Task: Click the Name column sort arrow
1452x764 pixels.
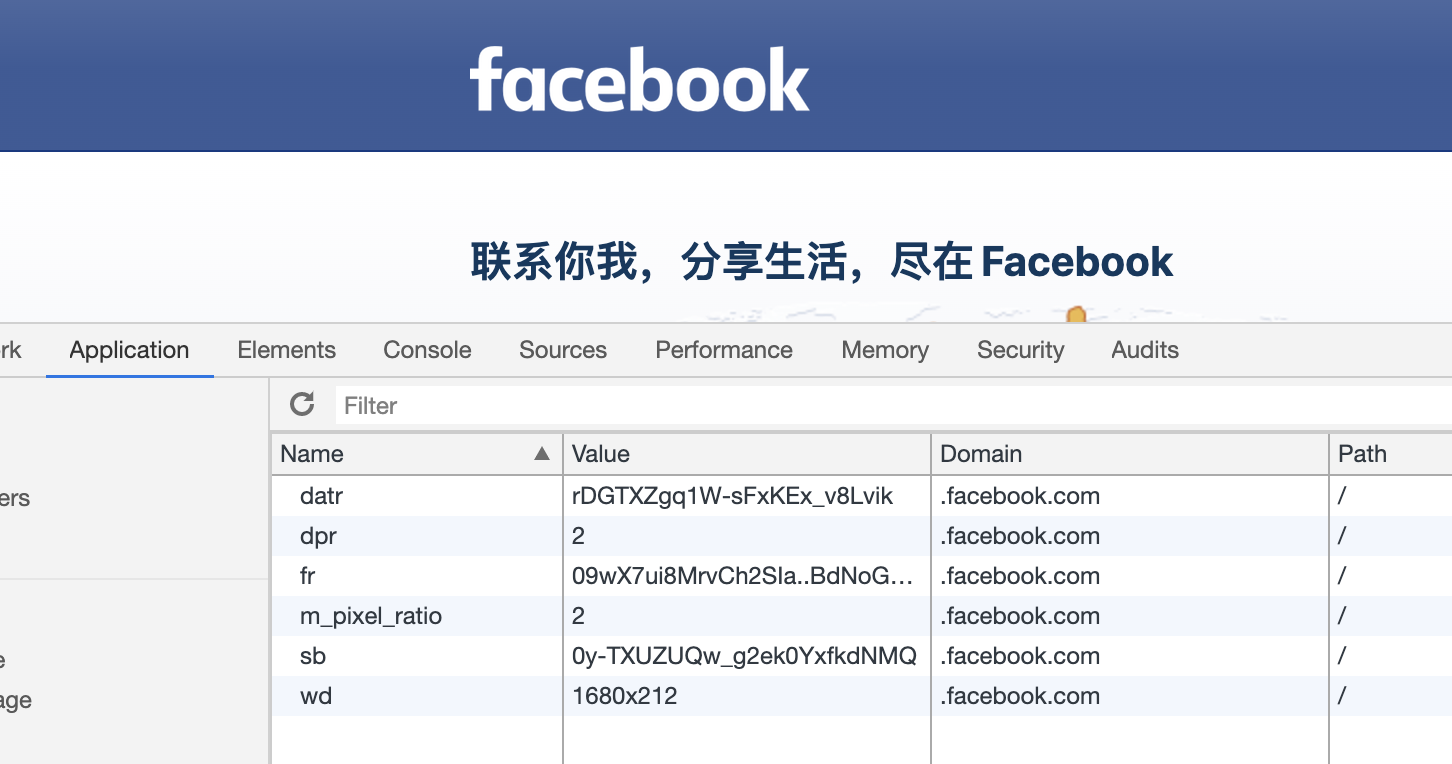Action: click(542, 454)
